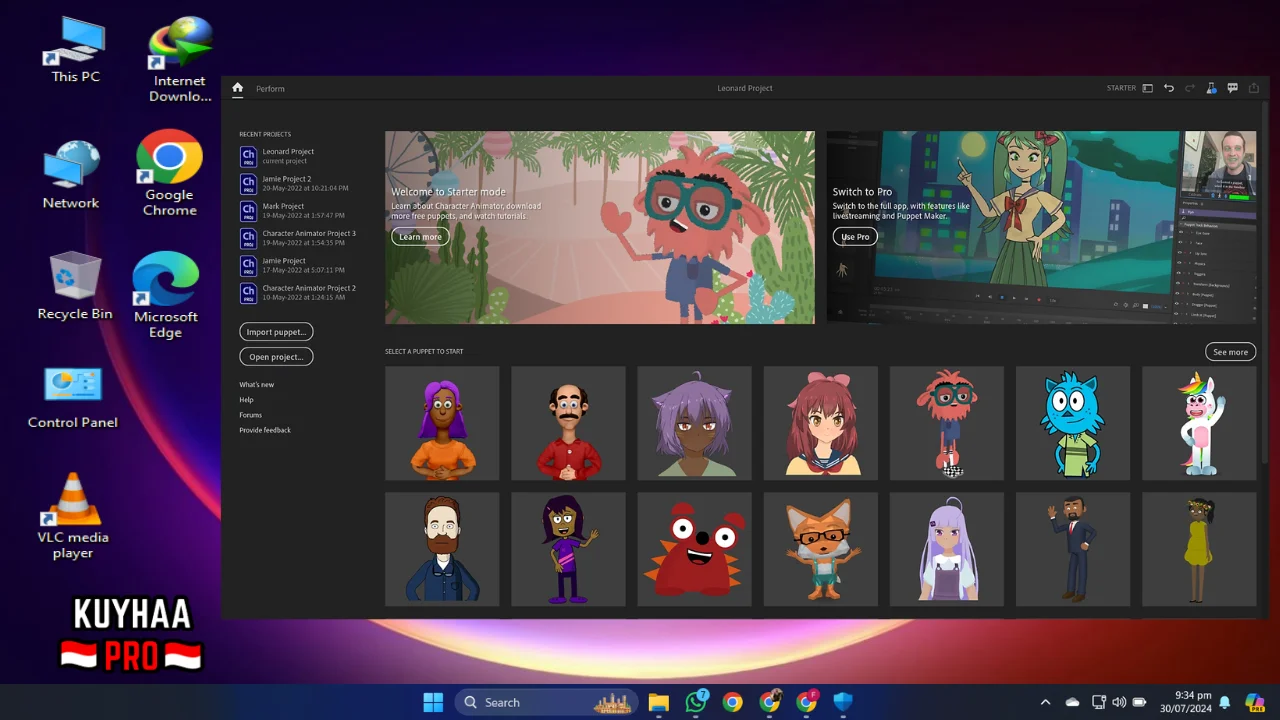The width and height of the screenshot is (1280, 720).
Task: Open the Provide feedback link
Action: (265, 430)
